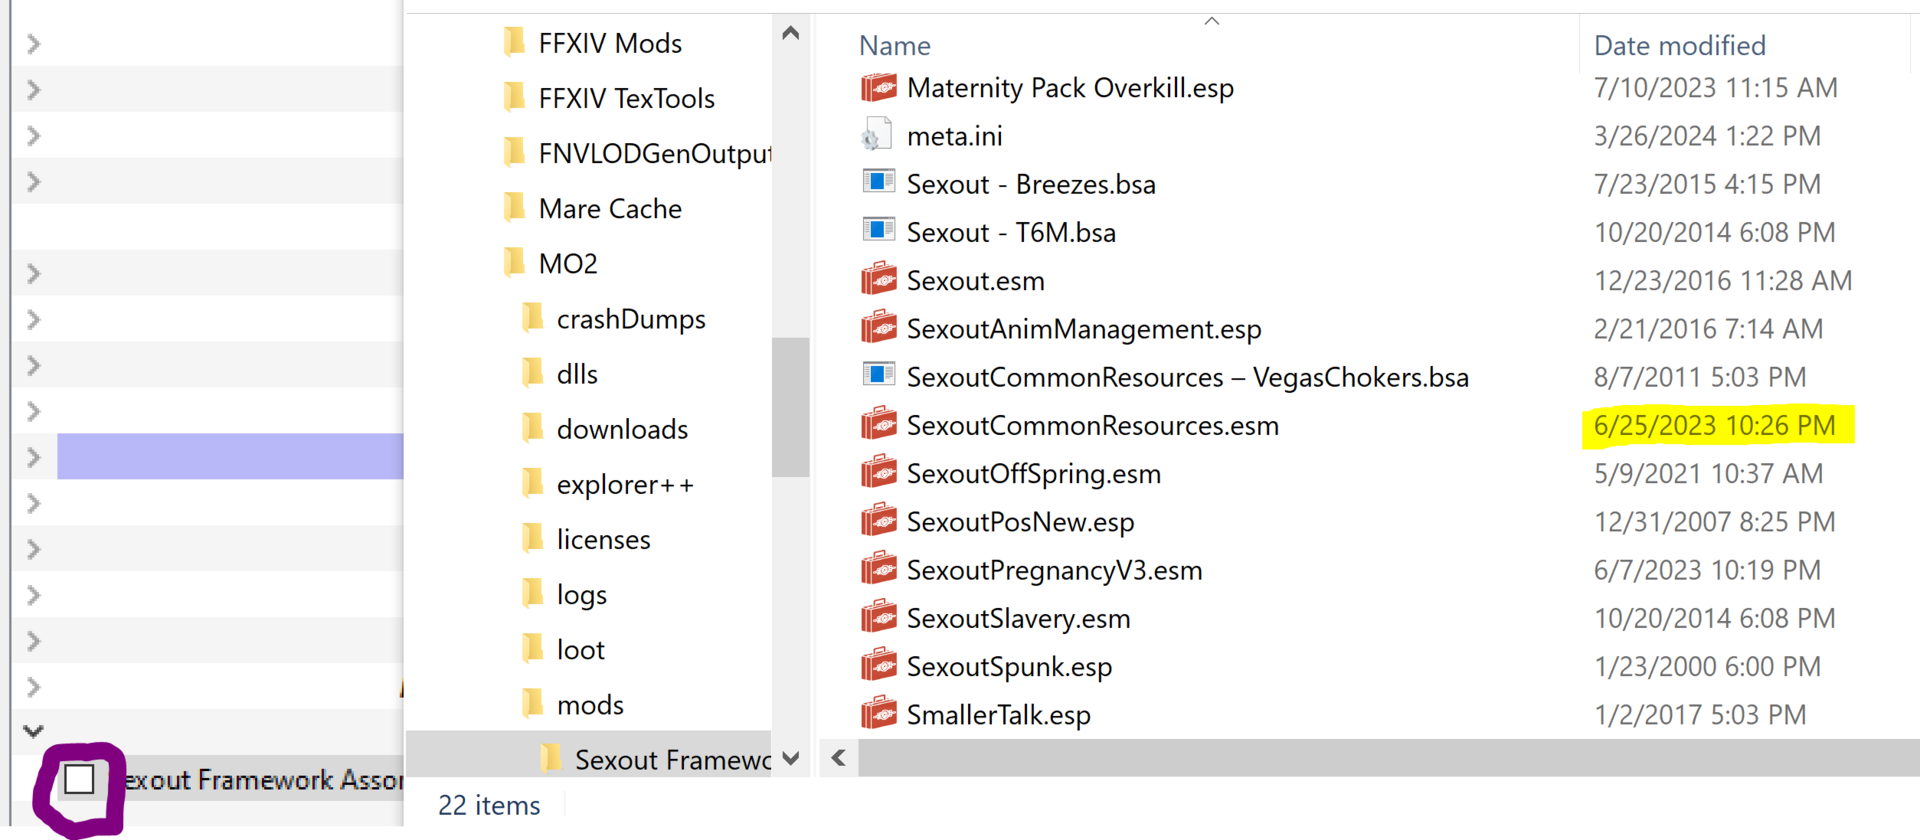Click the Maternity Pack Overkill.esp file icon
Viewport: 1920px width, 840px height.
[x=879, y=88]
